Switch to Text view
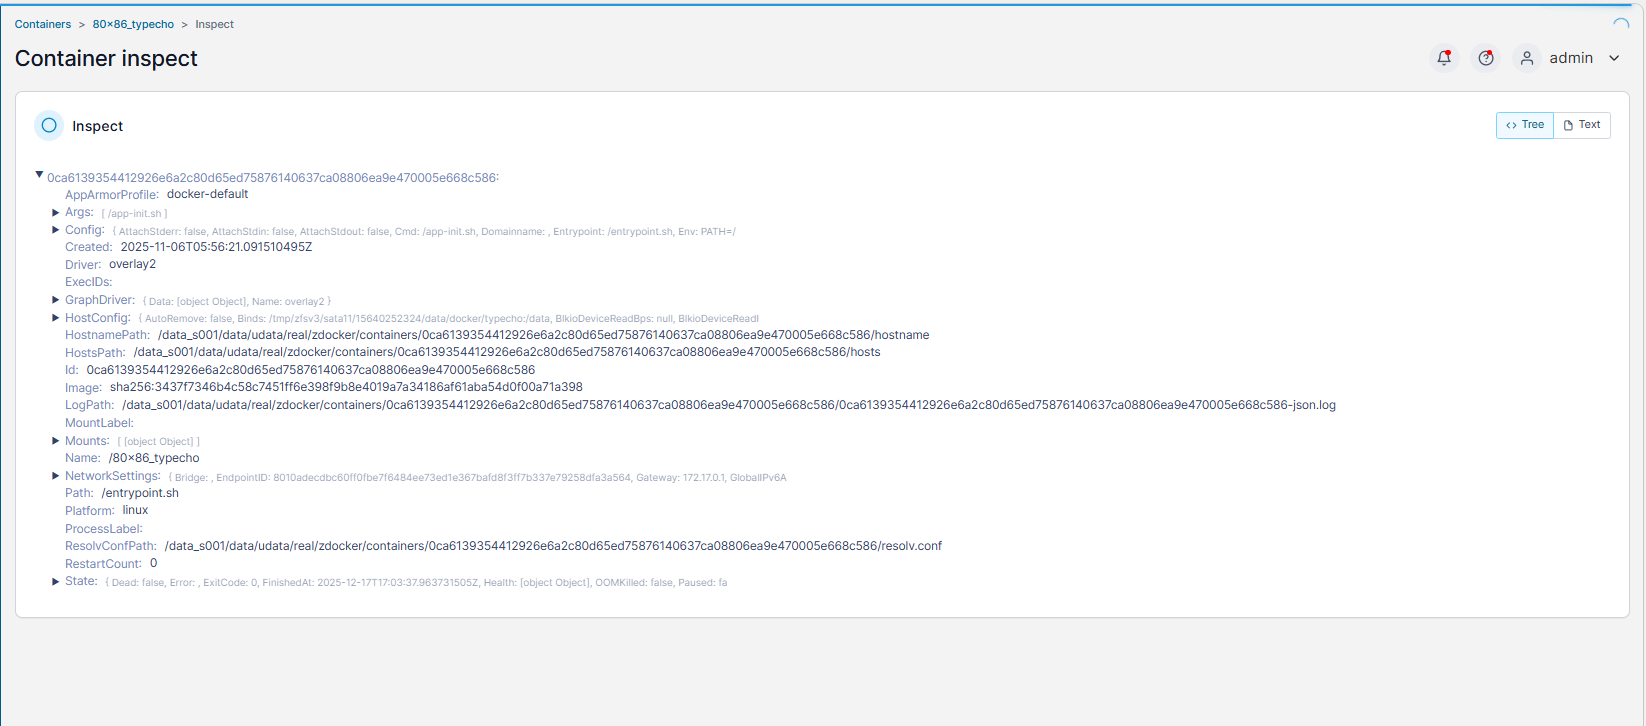The height and width of the screenshot is (726, 1646). click(1582, 125)
